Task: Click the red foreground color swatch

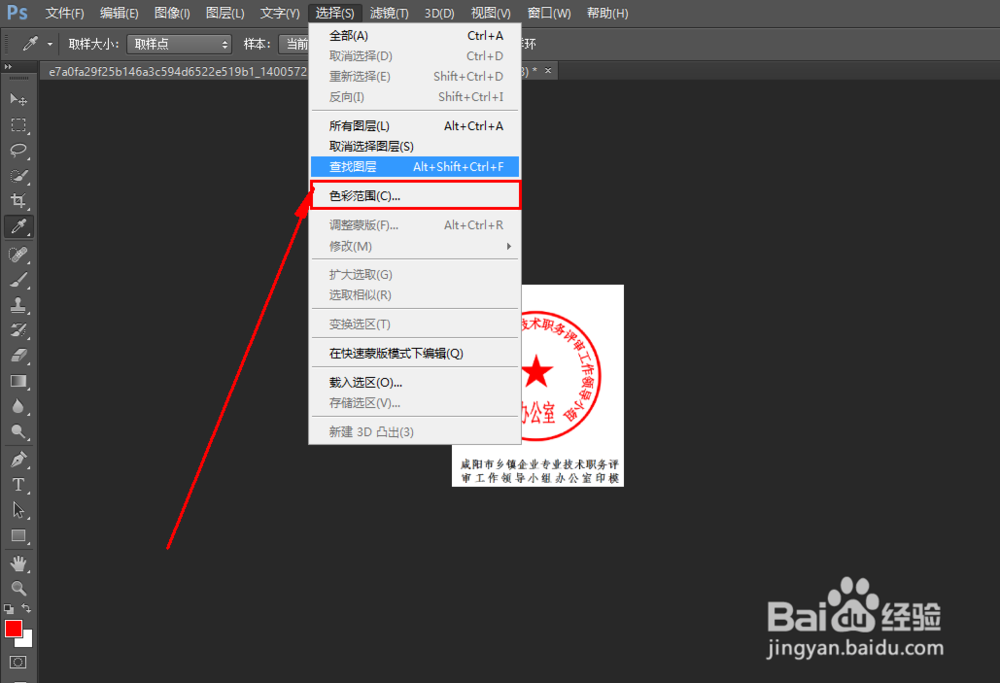Action: pos(13,628)
